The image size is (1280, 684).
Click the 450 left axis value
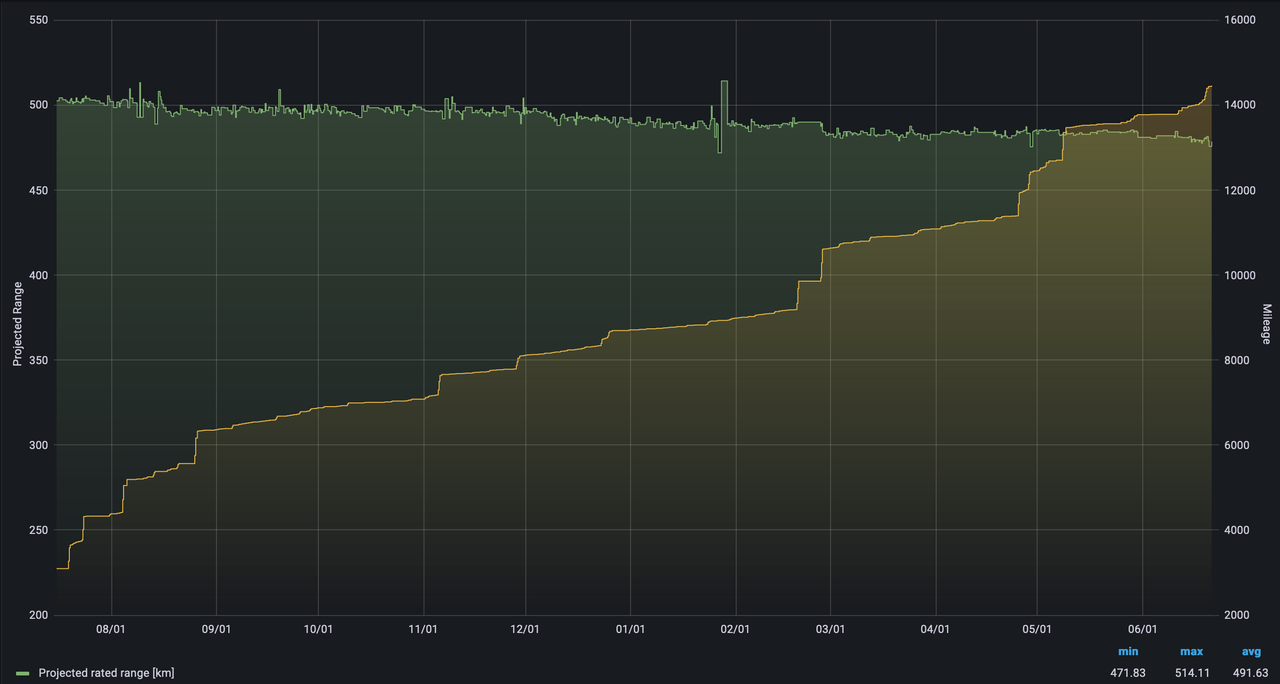(41, 190)
